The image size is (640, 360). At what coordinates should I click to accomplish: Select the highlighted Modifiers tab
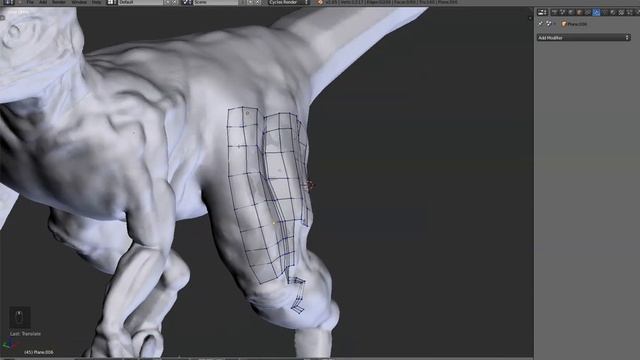[x=596, y=13]
